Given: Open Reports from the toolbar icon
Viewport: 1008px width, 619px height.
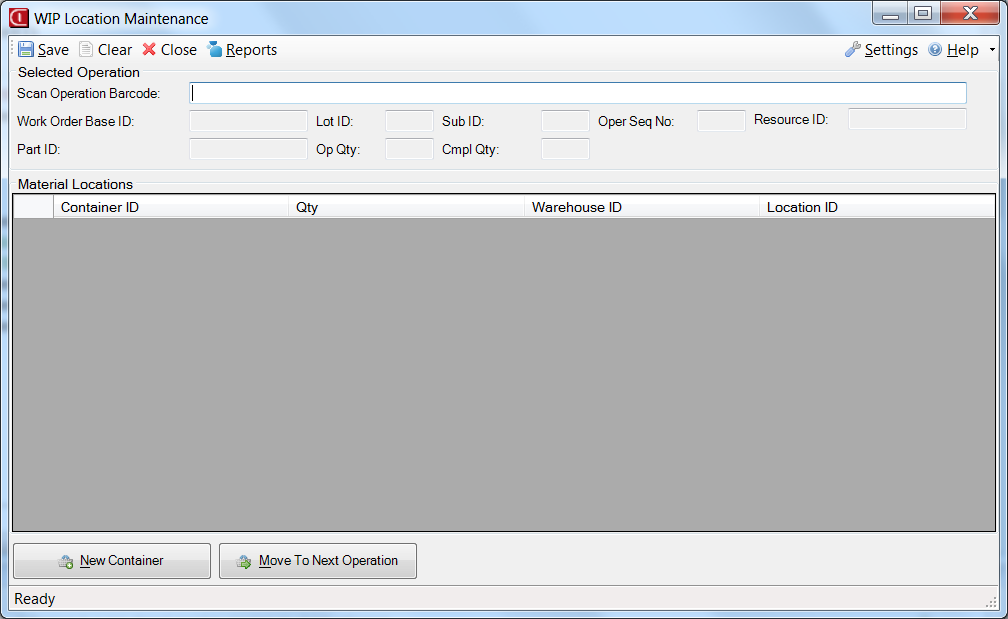Looking at the screenshot, I should [x=214, y=50].
